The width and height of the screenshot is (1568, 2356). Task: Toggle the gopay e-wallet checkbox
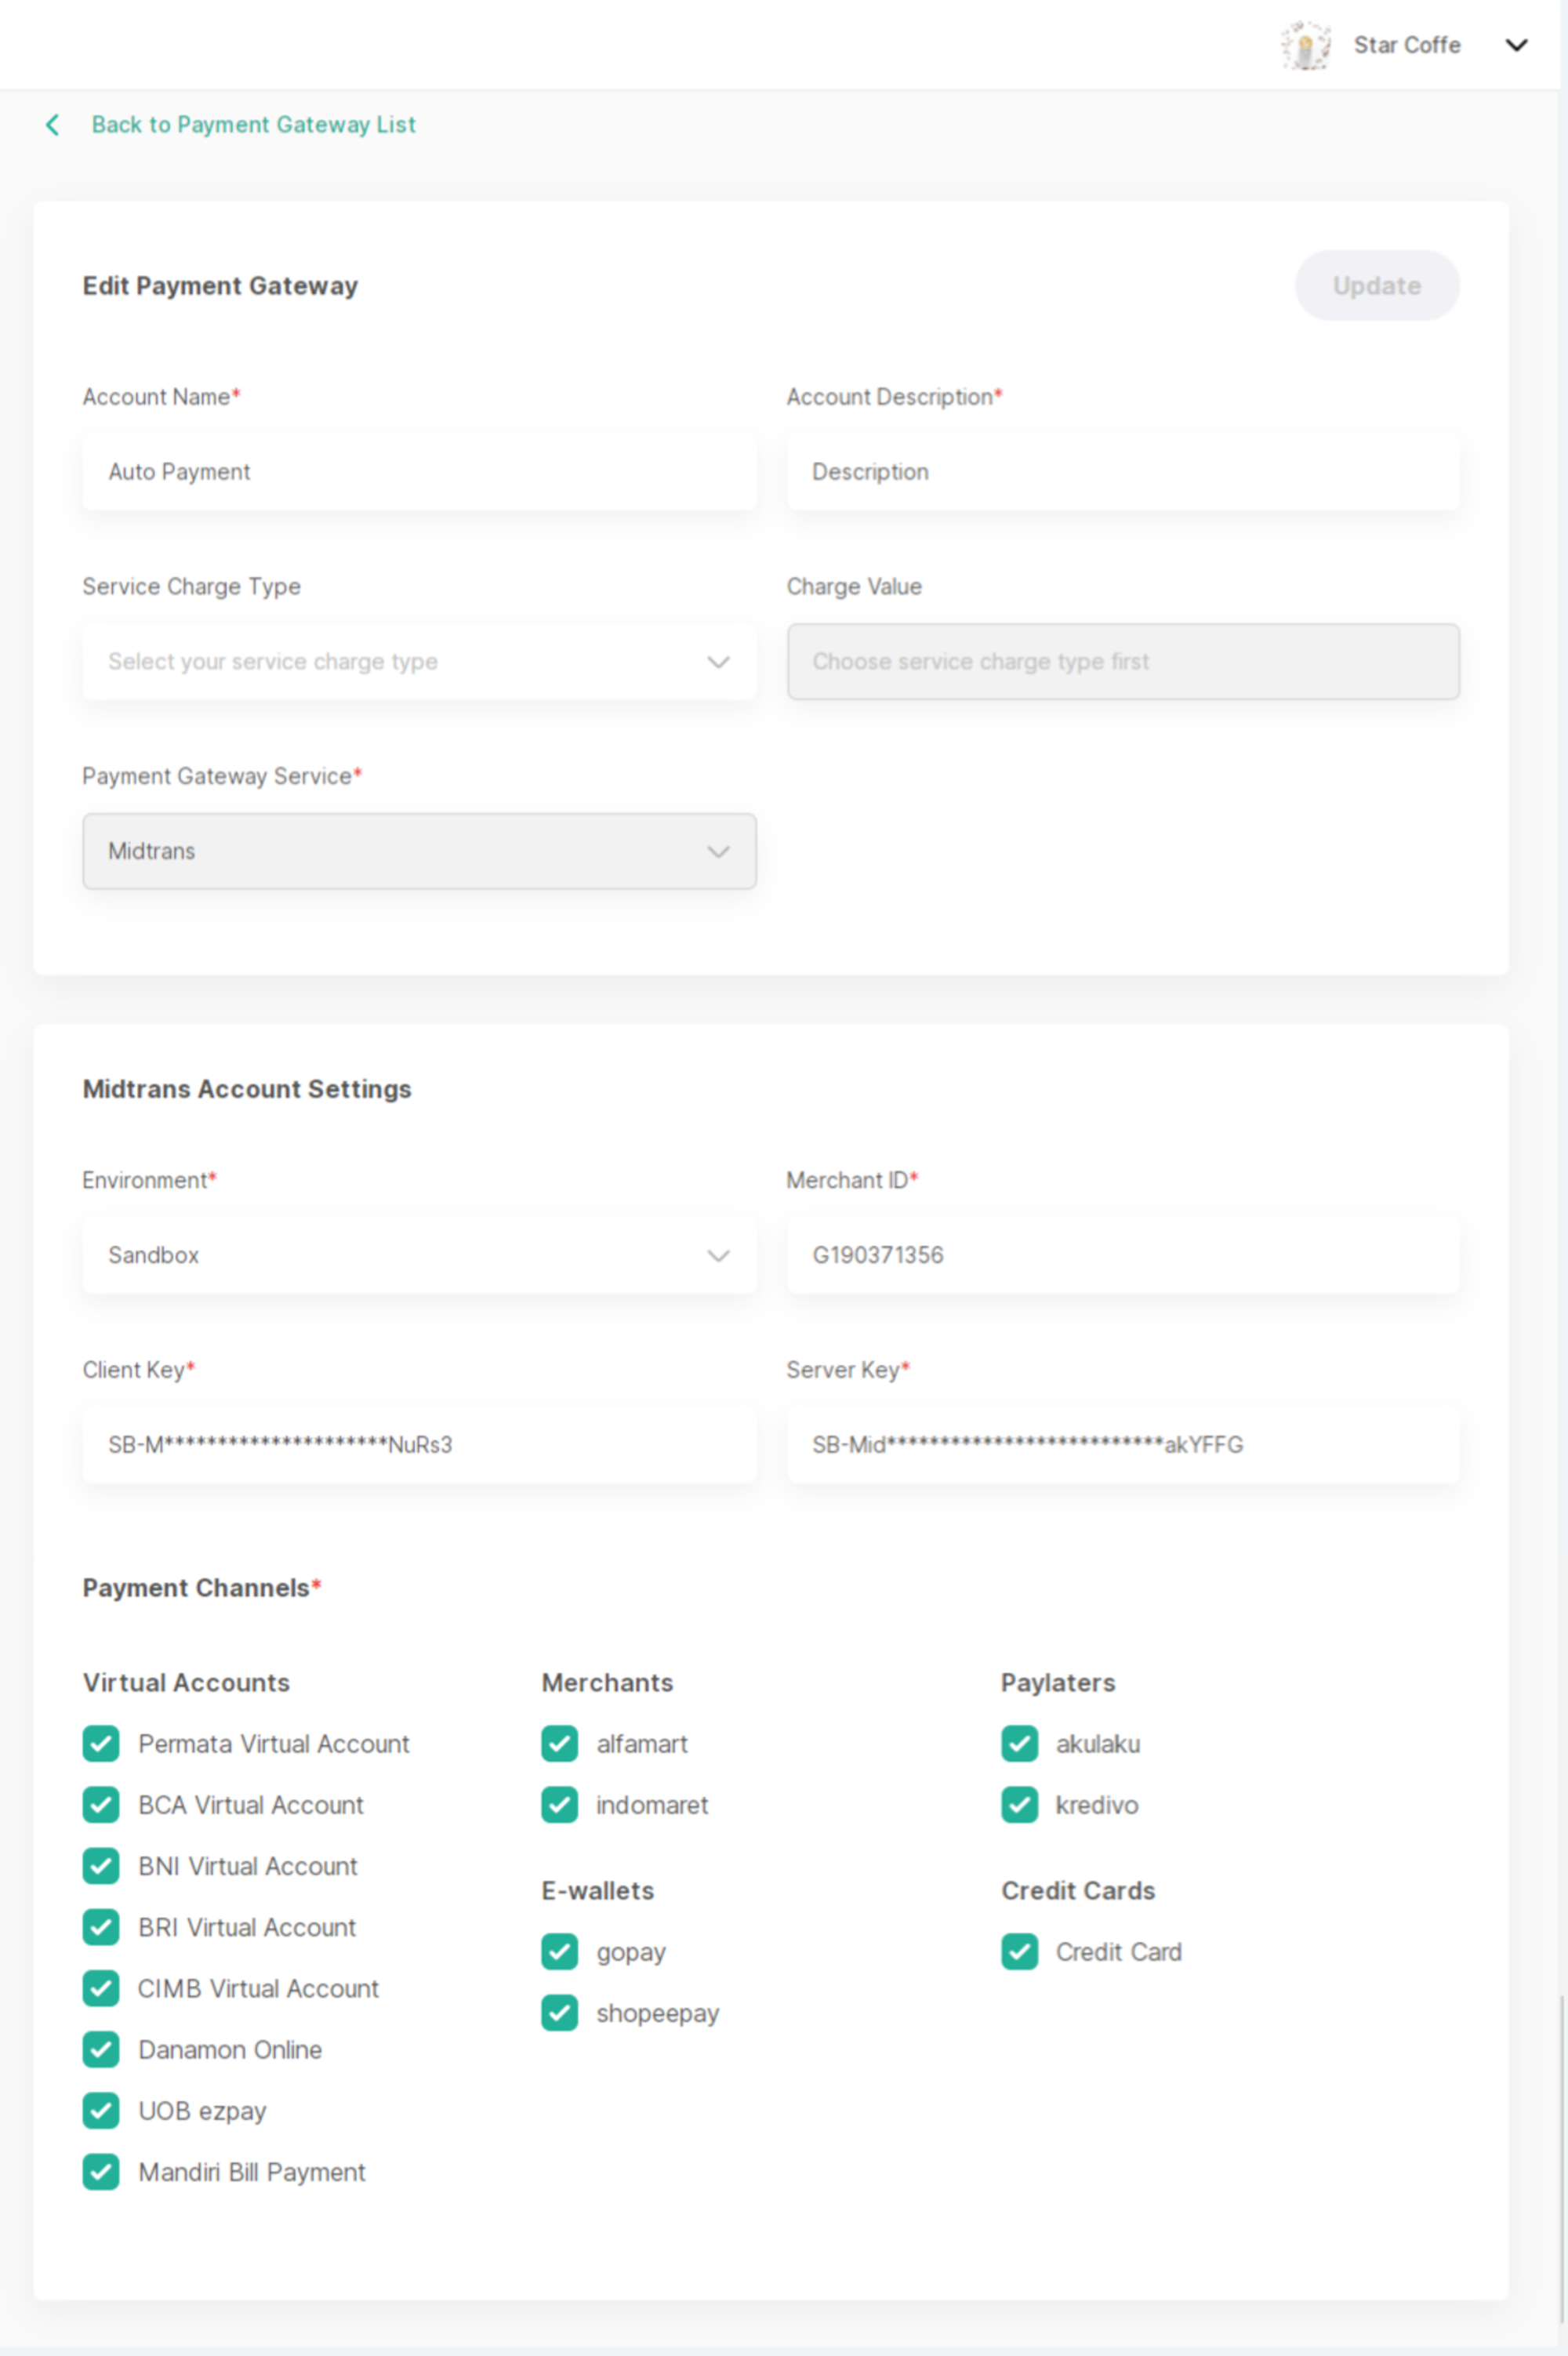tap(560, 1952)
